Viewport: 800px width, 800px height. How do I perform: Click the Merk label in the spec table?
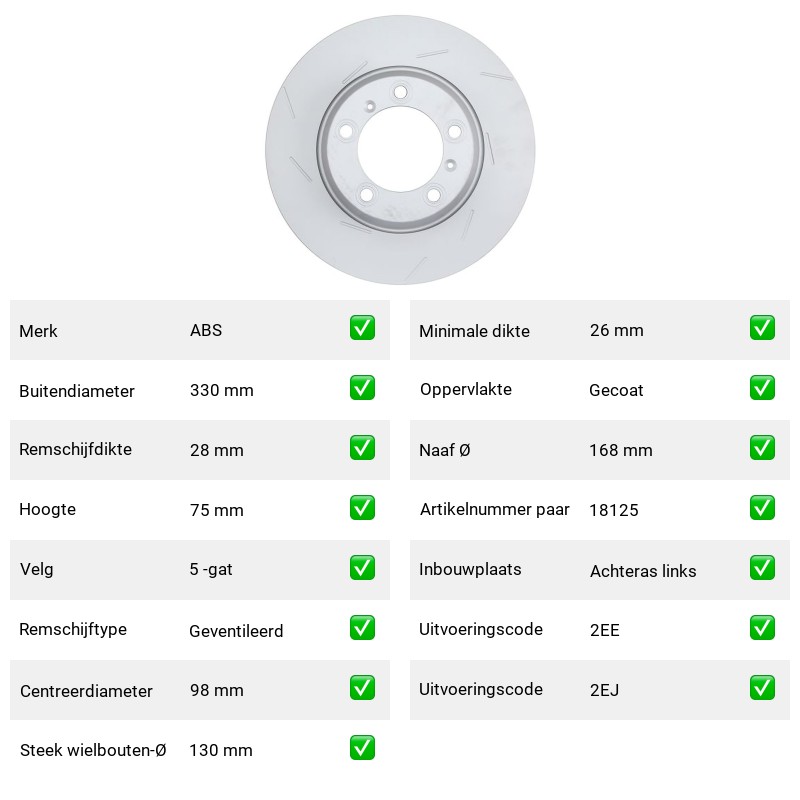tap(38, 331)
